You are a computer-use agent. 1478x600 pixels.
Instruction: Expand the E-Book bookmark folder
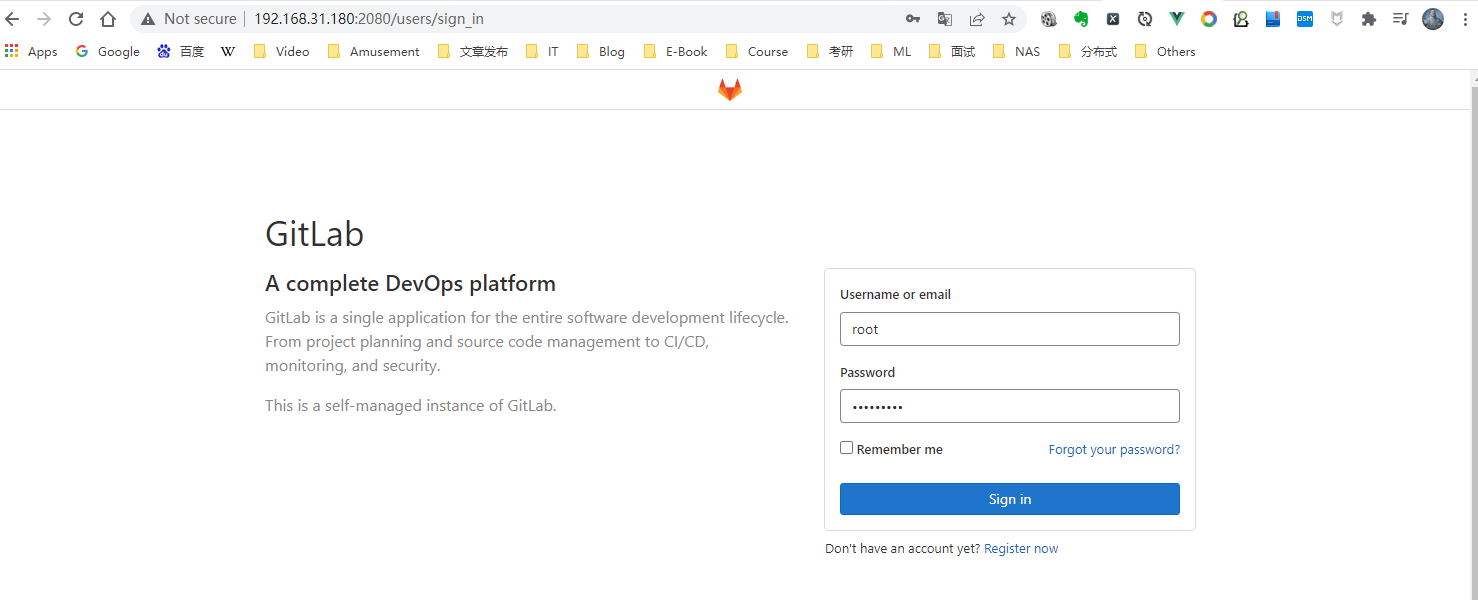click(x=675, y=51)
